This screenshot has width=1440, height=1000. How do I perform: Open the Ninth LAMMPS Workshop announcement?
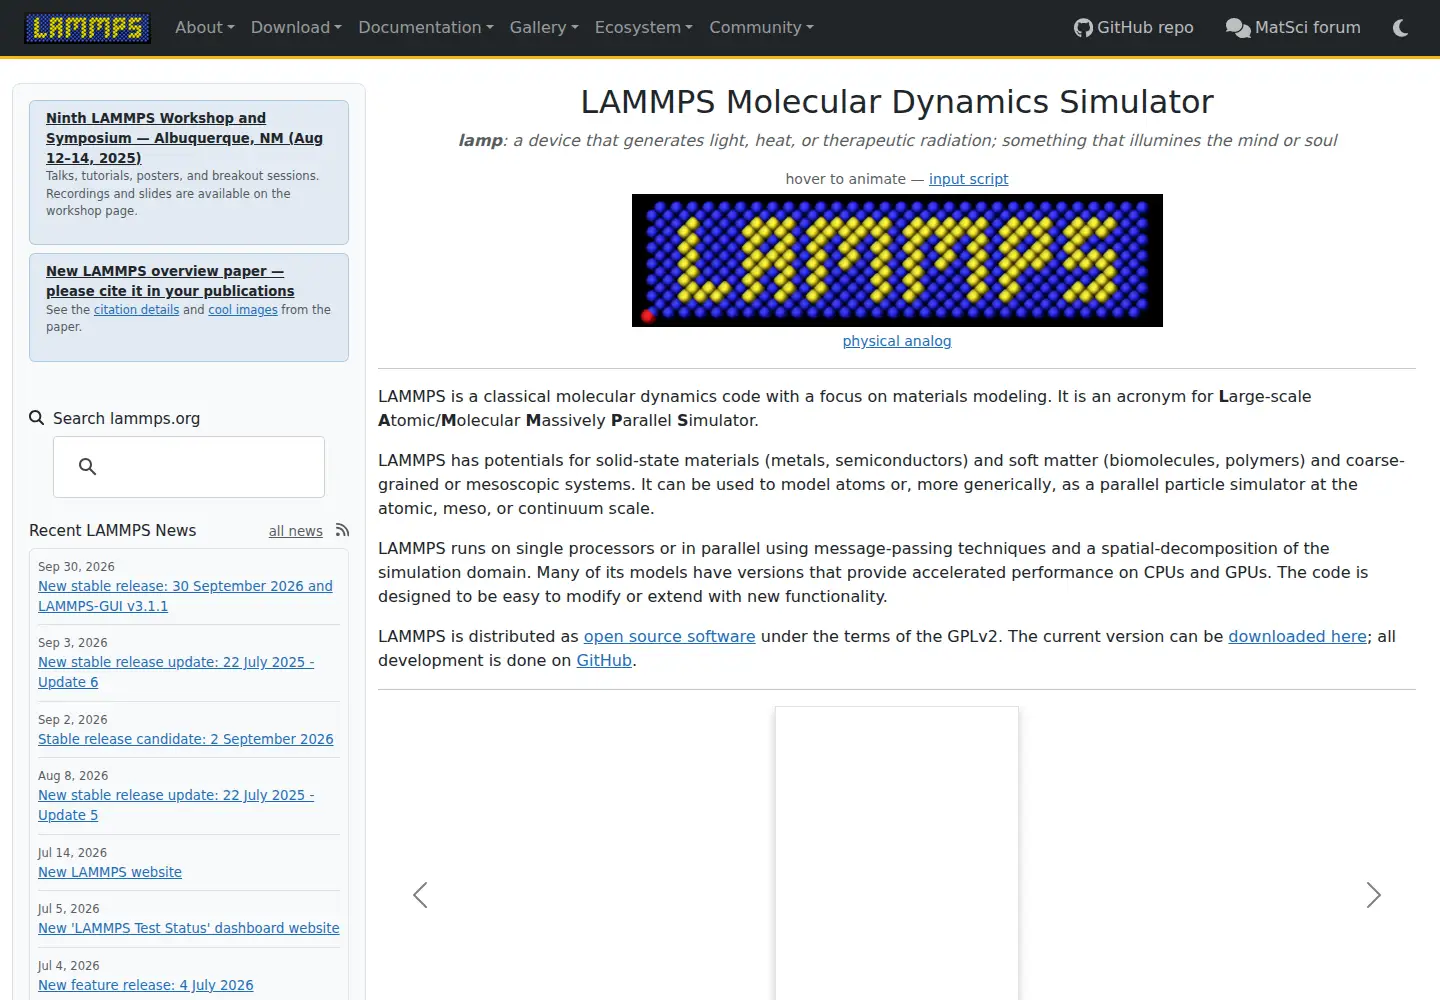pos(184,138)
